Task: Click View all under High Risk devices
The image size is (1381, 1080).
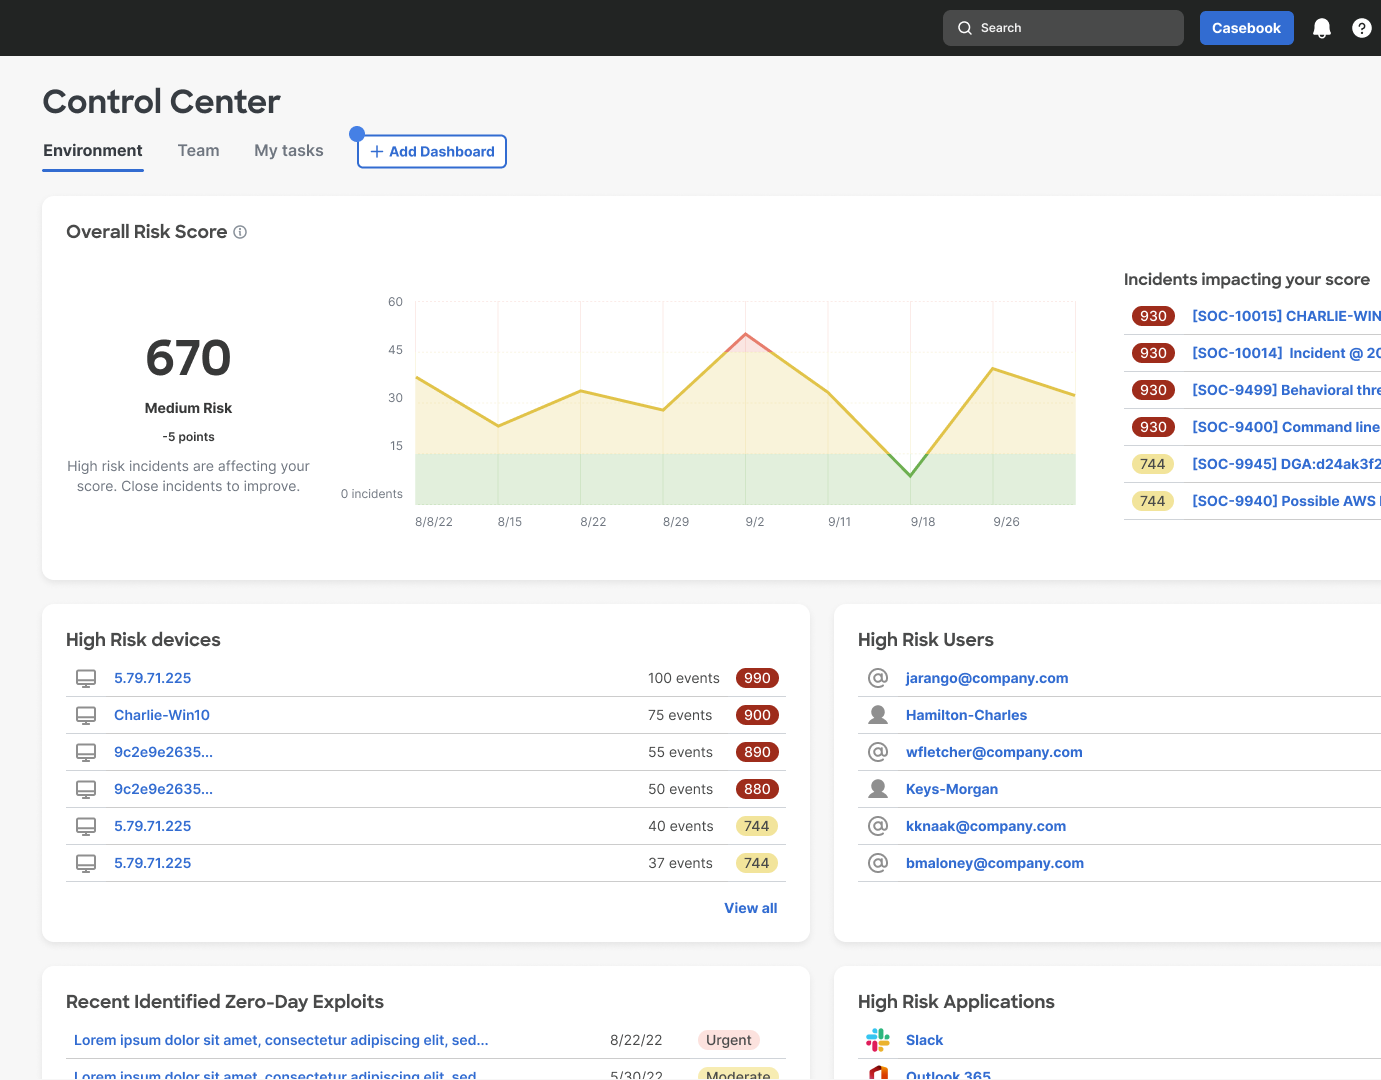Action: click(x=750, y=908)
